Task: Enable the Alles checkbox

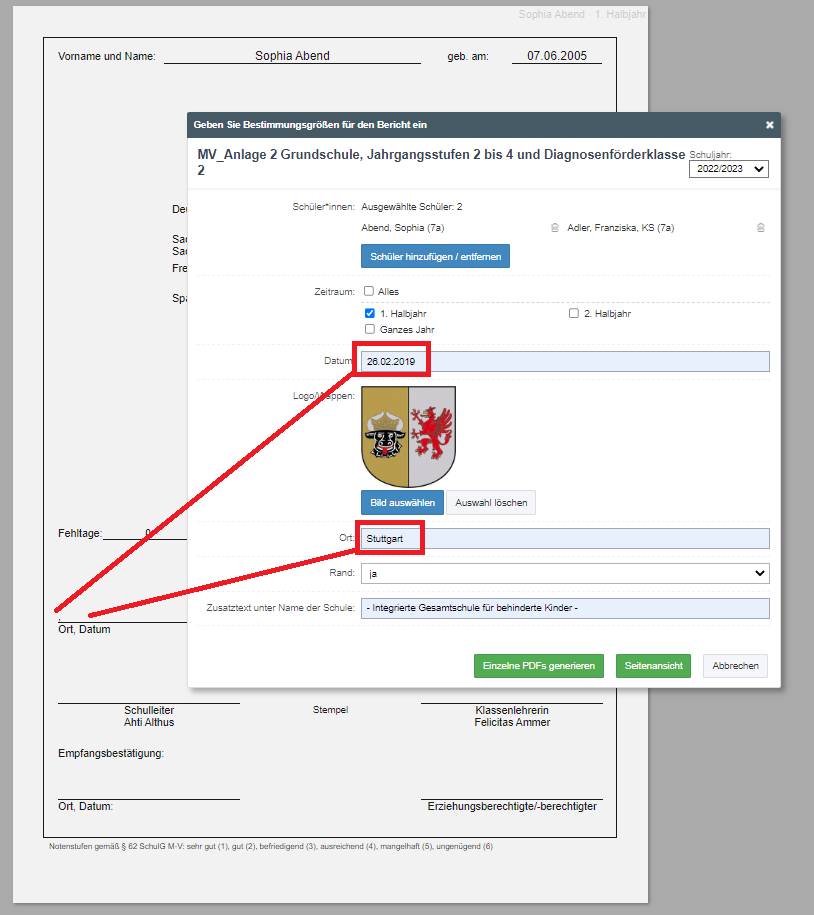Action: click(369, 291)
